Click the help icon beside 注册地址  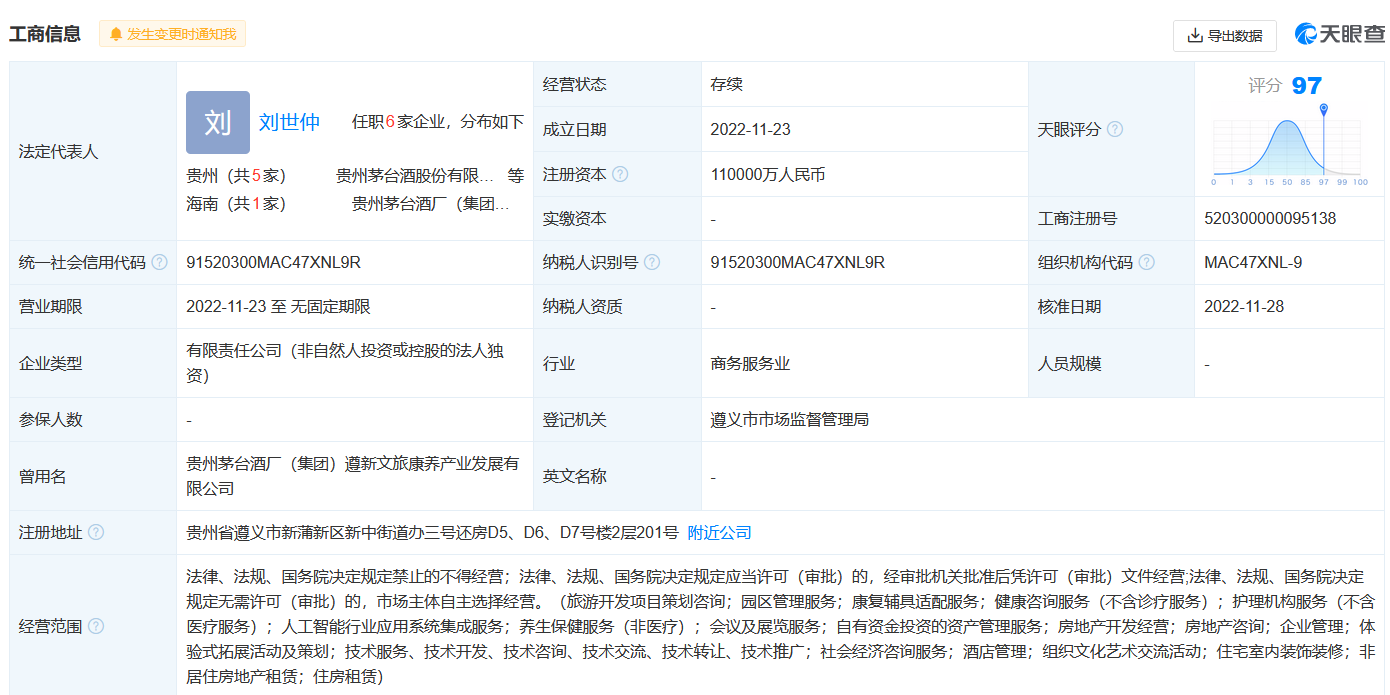click(96, 532)
